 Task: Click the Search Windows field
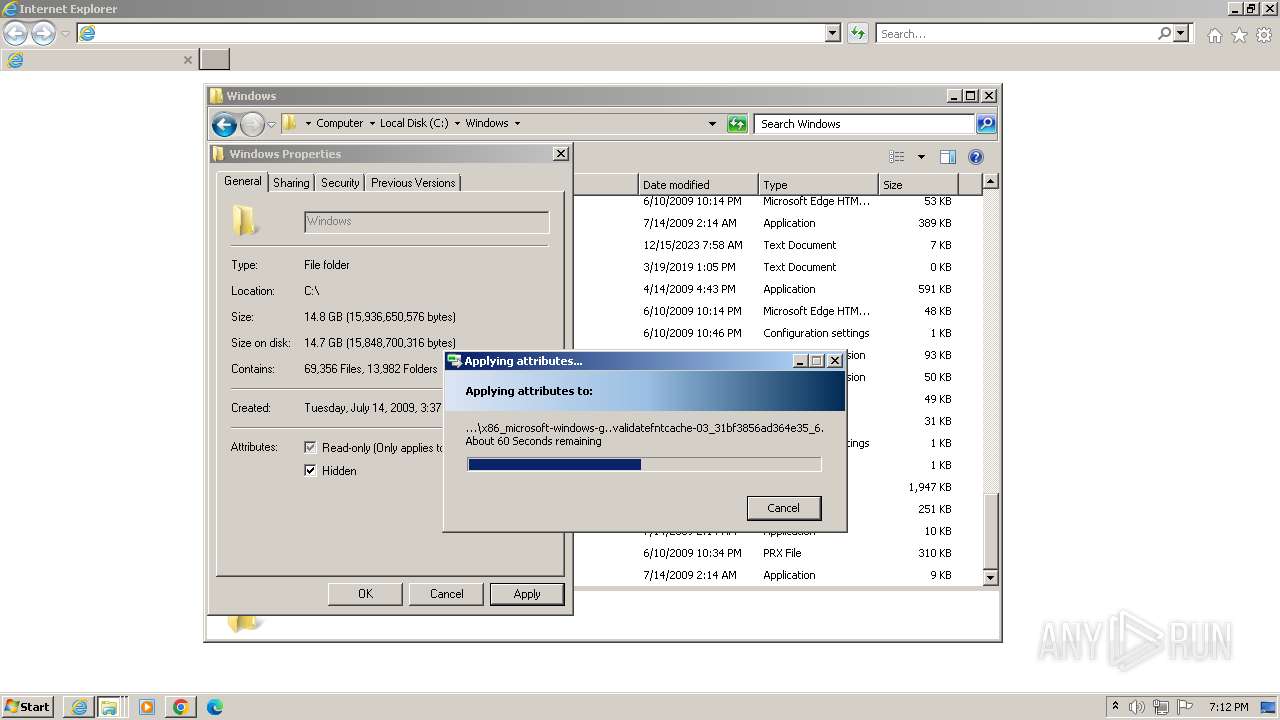(864, 124)
